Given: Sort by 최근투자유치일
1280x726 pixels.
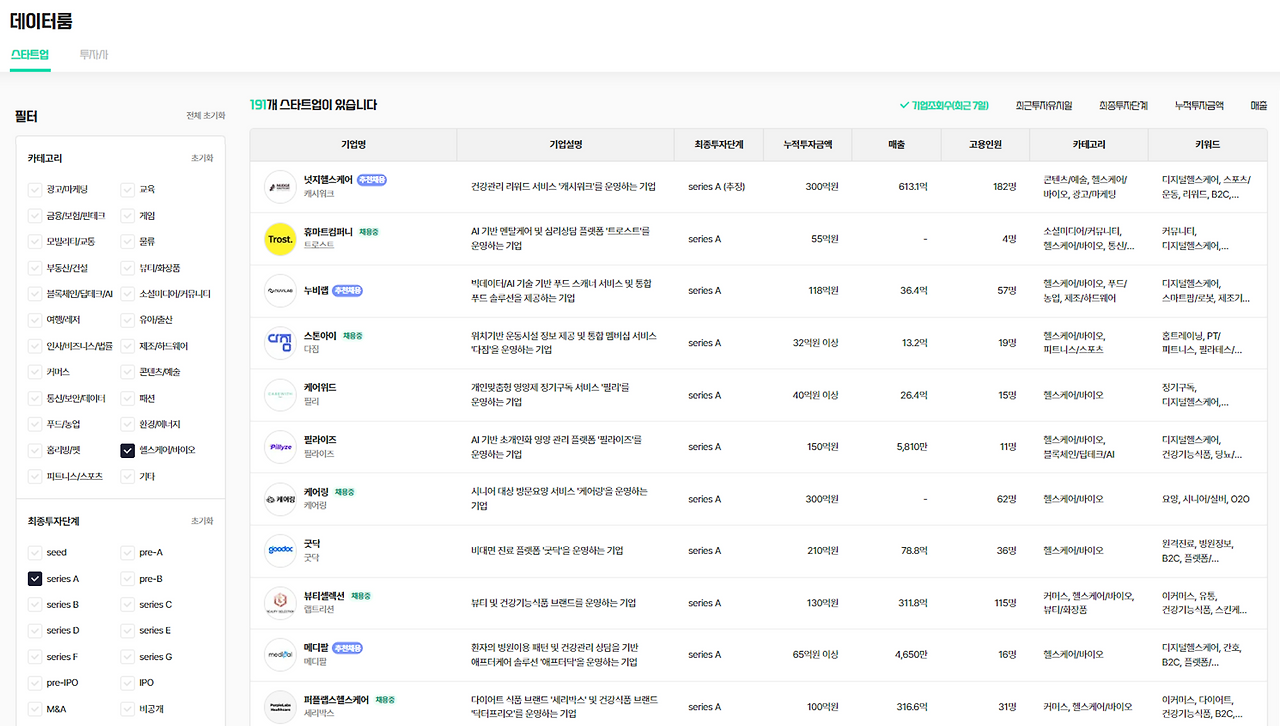Looking at the screenshot, I should pyautogui.click(x=1044, y=105).
